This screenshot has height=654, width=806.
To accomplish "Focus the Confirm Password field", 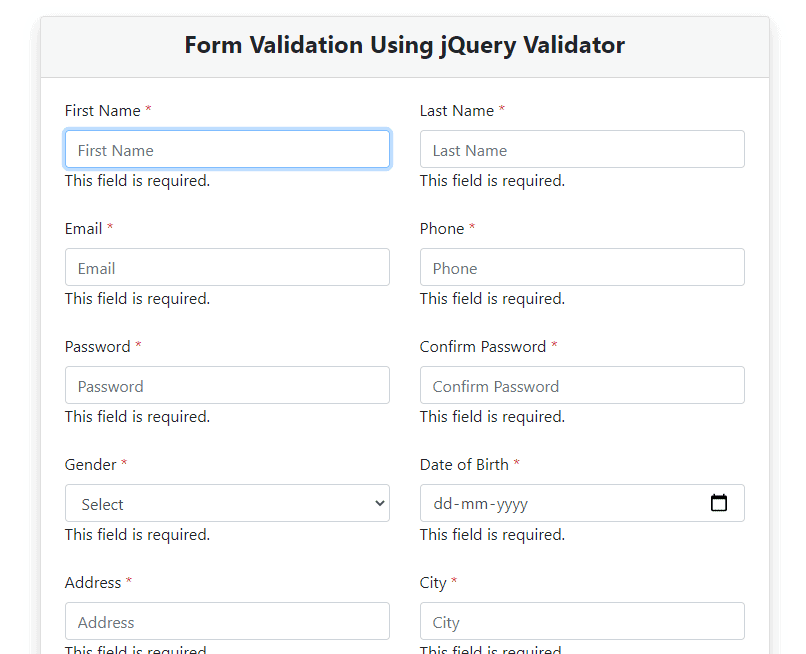I will tap(582, 385).
